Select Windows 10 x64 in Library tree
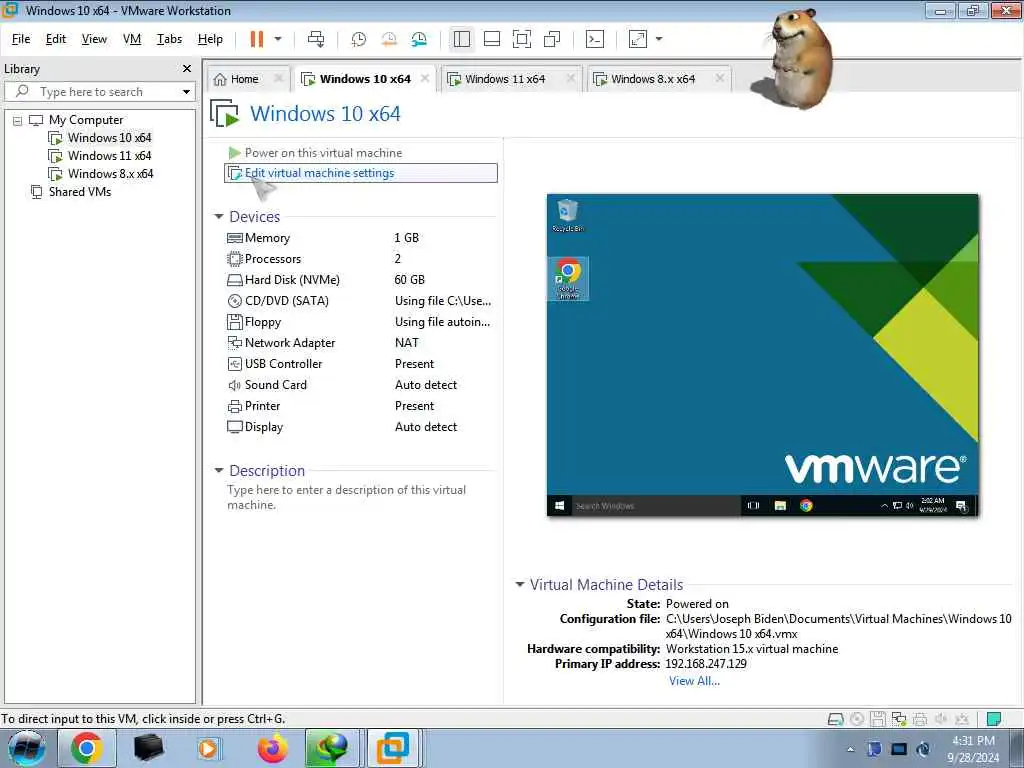 100,138
